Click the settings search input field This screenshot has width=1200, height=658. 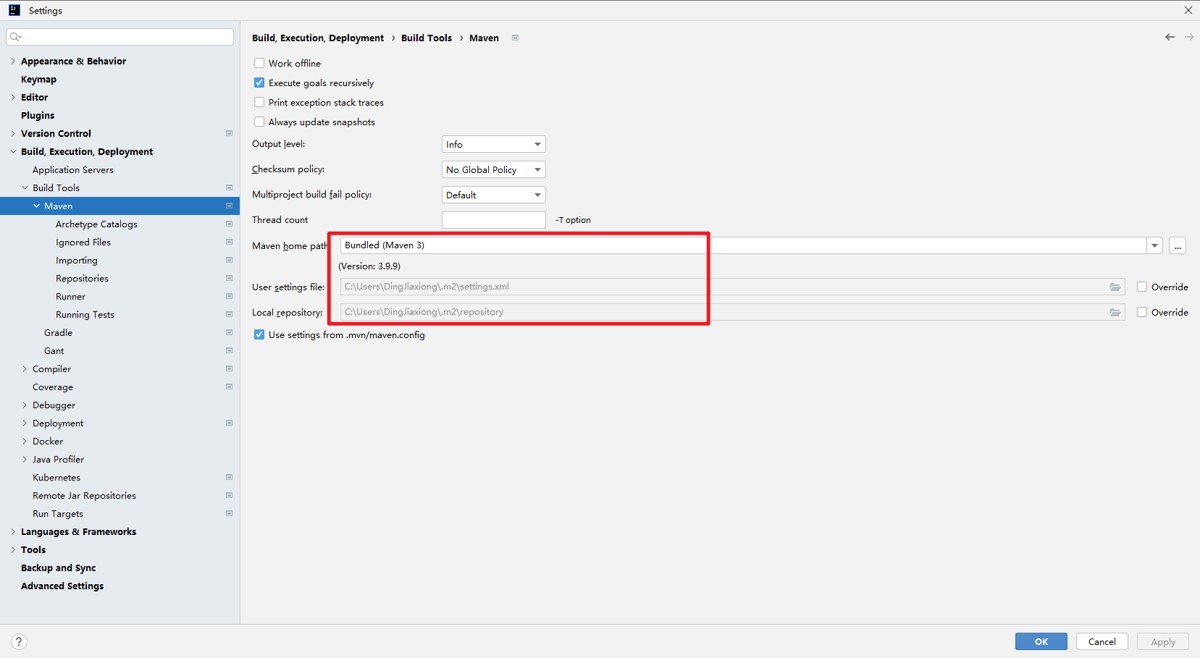click(x=120, y=37)
